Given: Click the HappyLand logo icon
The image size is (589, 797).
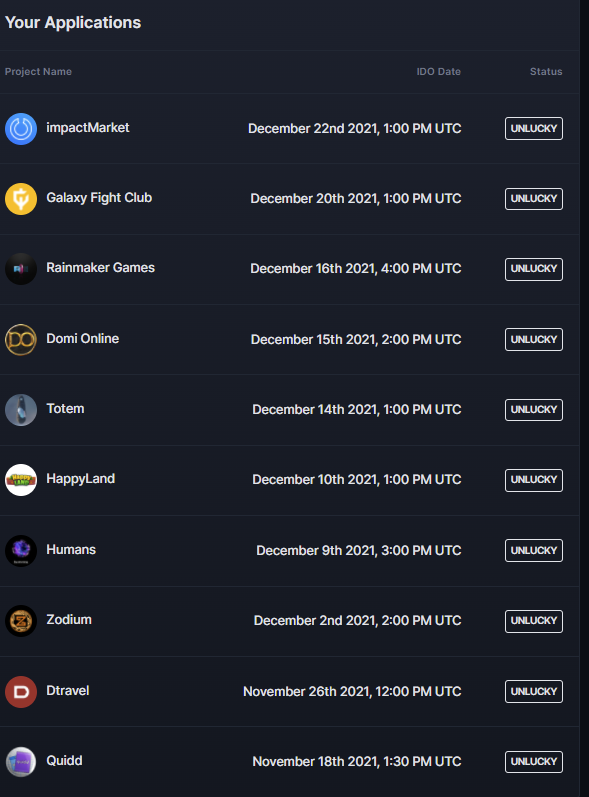Looking at the screenshot, I should 21,480.
